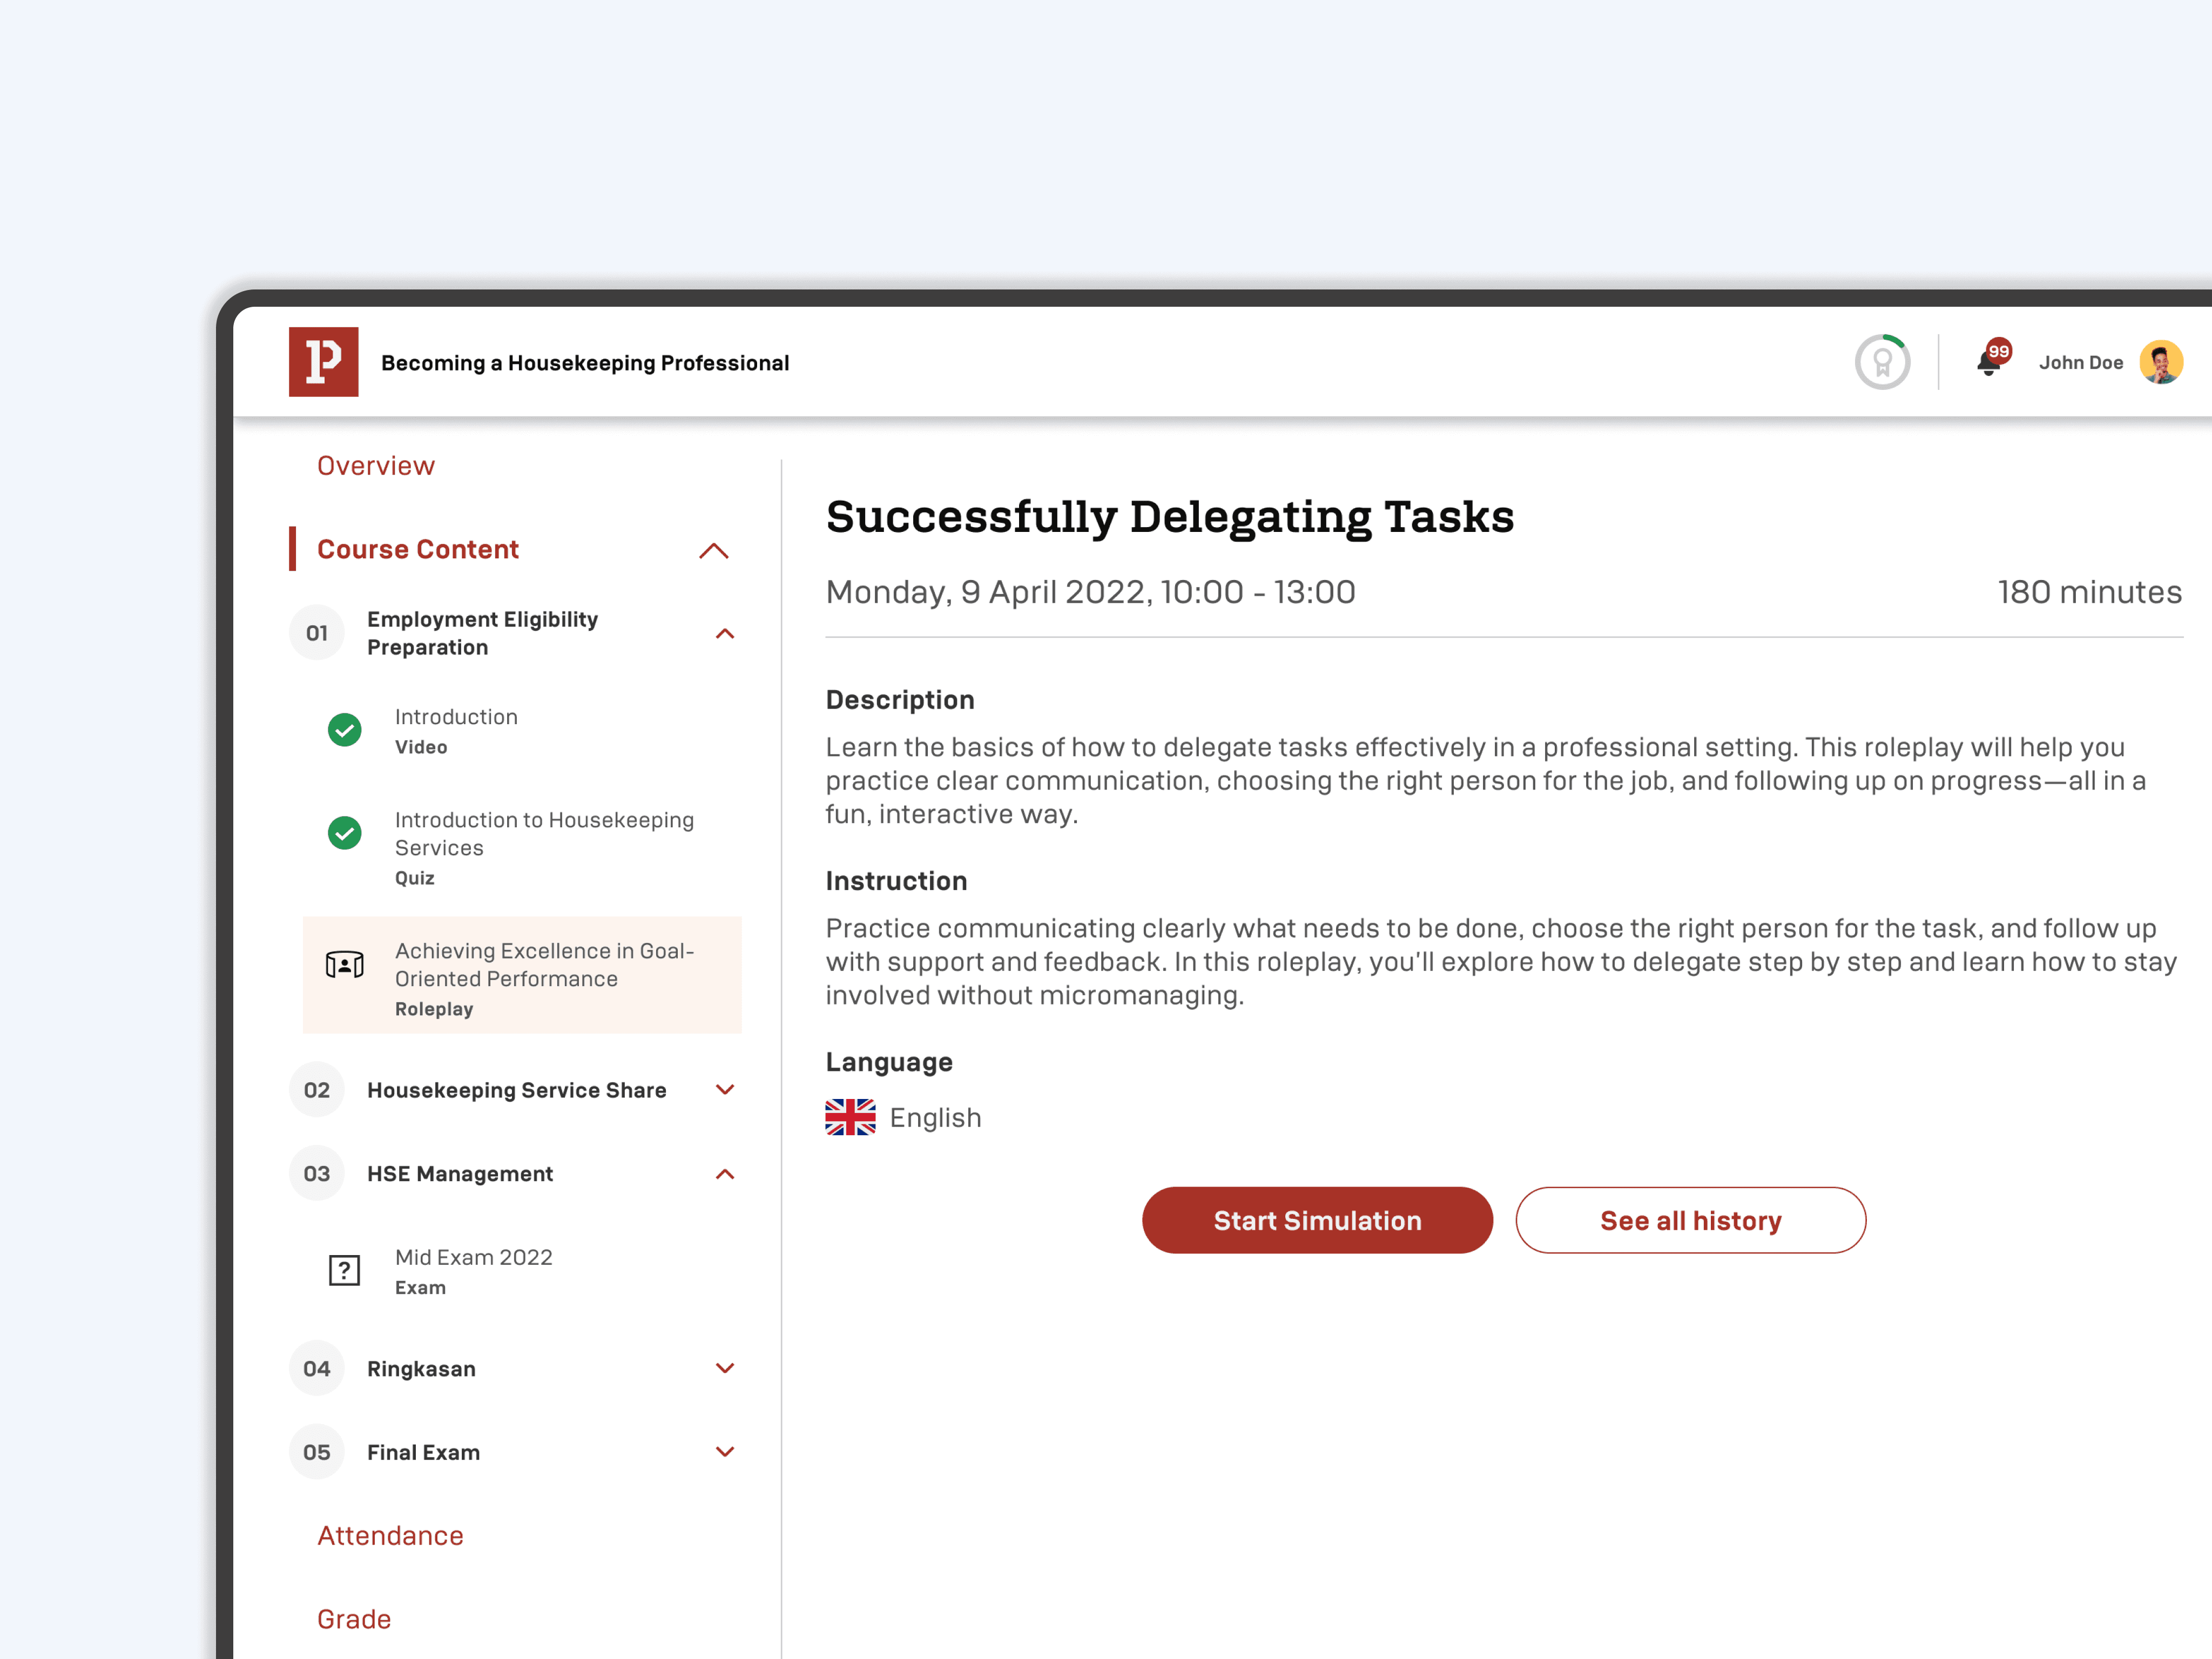Select module 03 HSE Management title
Viewport: 2212px width, 1659px height.
[459, 1174]
